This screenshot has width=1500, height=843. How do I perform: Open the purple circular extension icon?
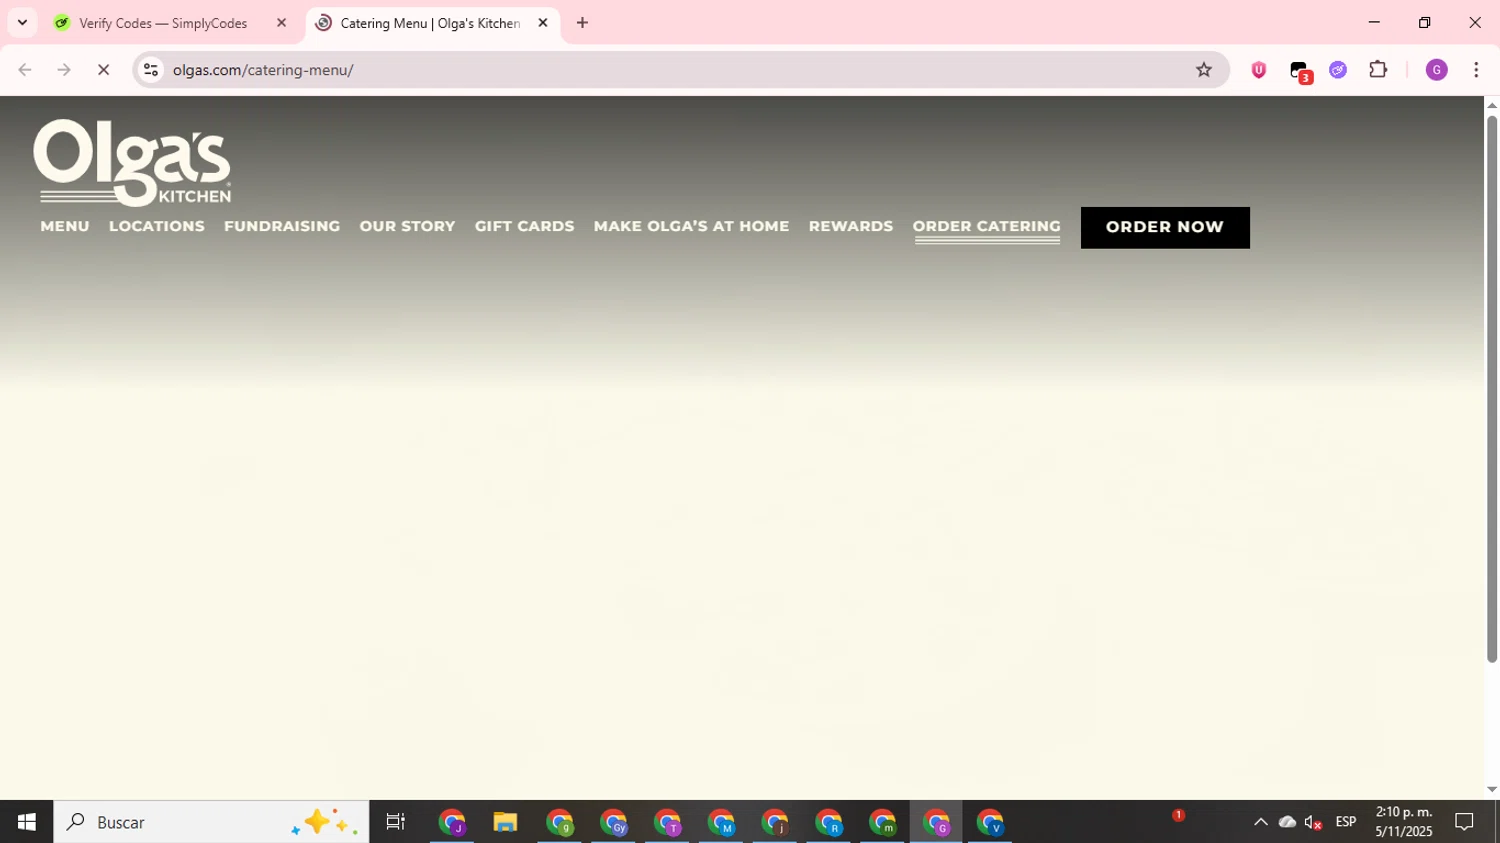pos(1338,70)
